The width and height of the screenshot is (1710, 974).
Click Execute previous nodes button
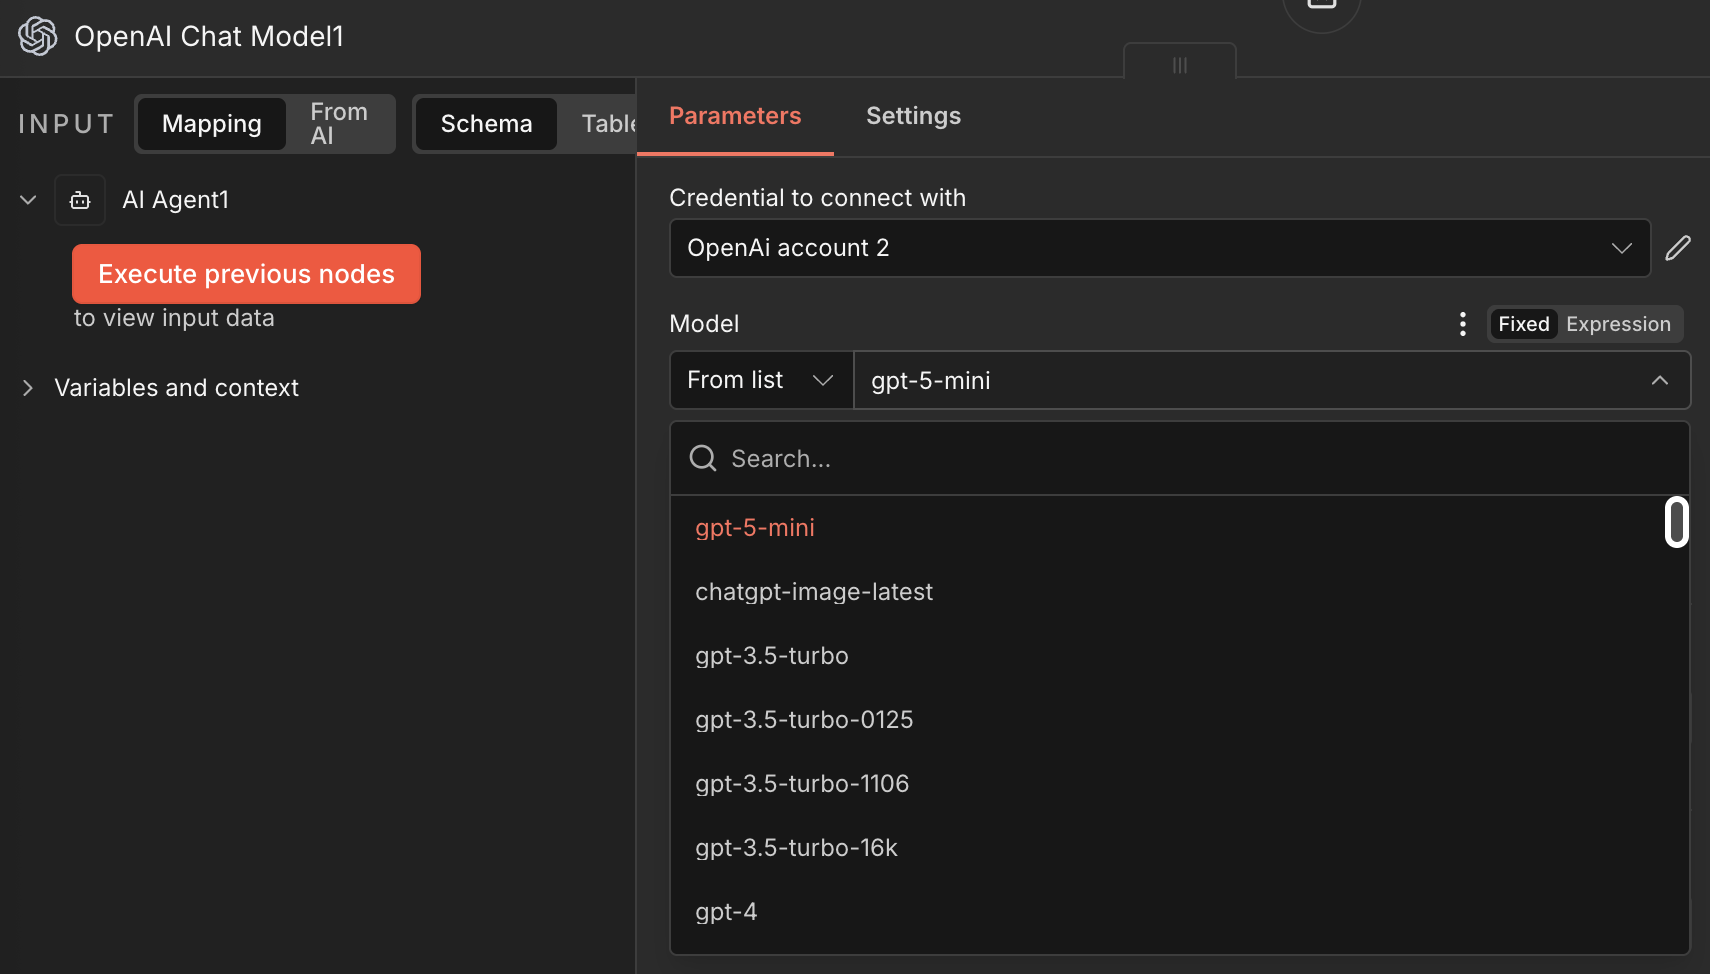coord(246,274)
